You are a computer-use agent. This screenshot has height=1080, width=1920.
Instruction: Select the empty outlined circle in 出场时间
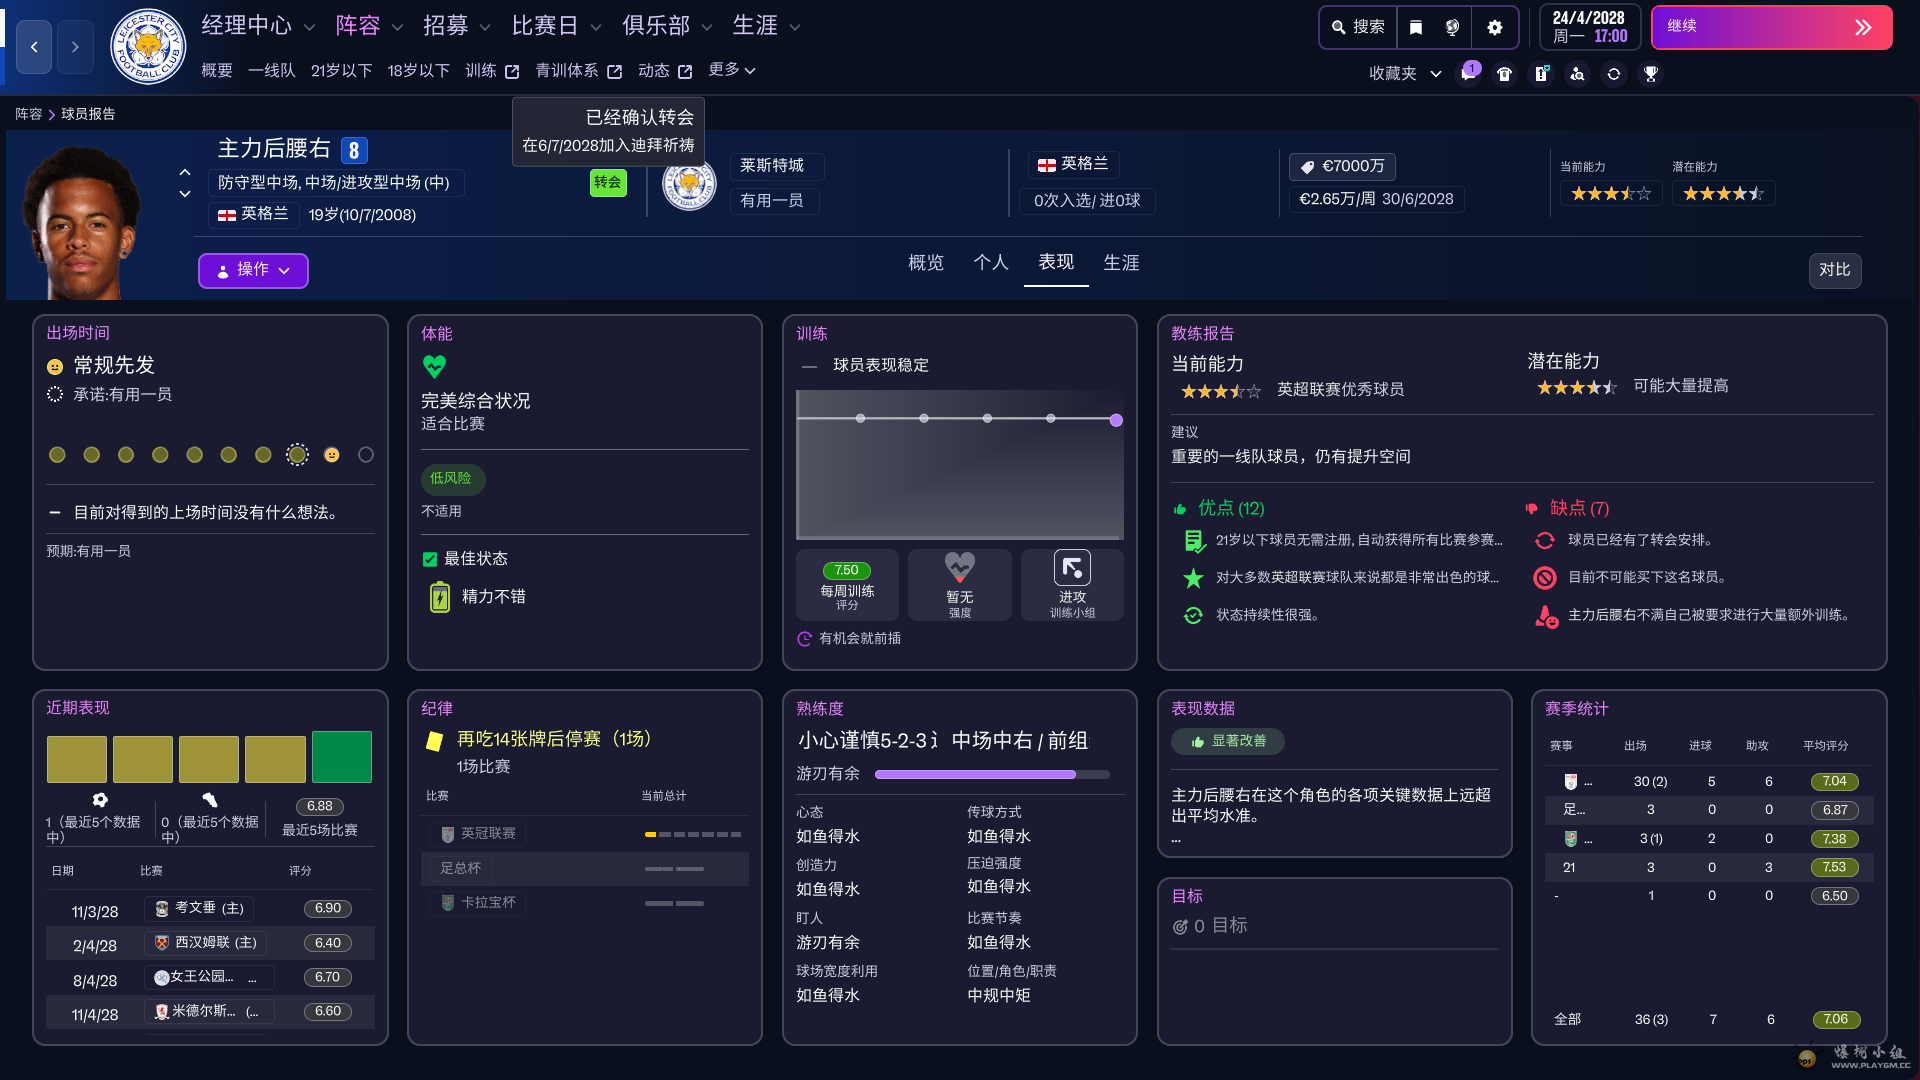(365, 454)
